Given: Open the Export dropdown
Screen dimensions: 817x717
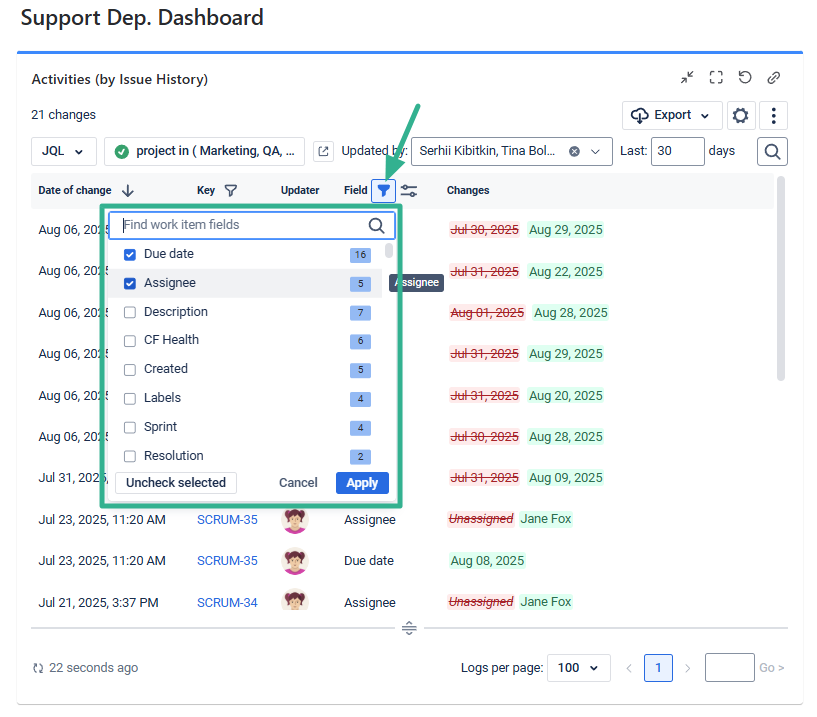Looking at the screenshot, I should pos(672,116).
